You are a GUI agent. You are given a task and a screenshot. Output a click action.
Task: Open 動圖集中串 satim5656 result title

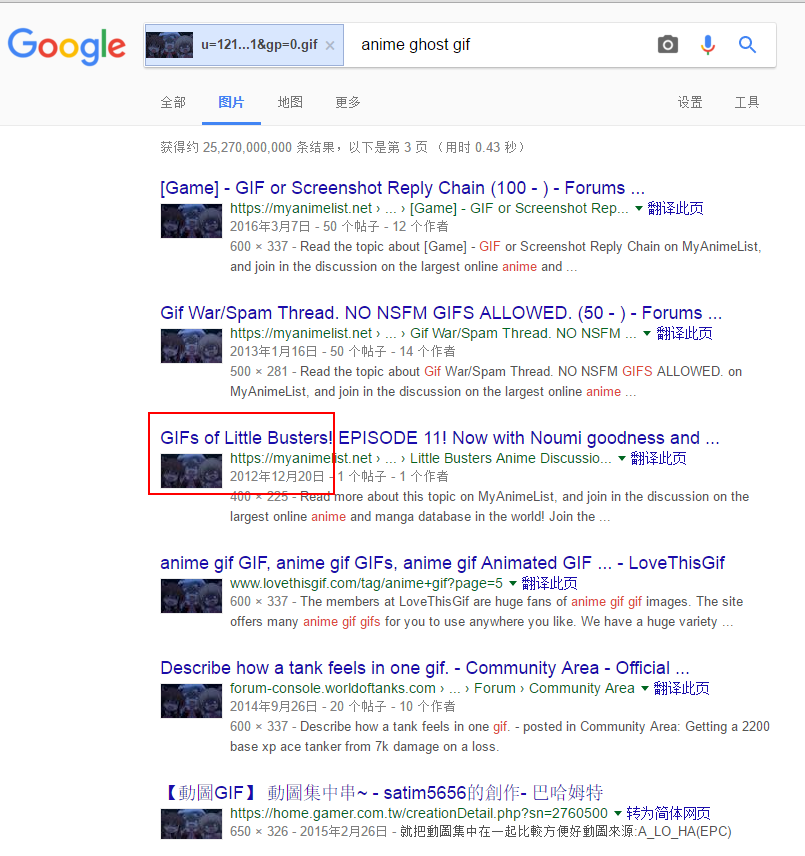coord(382,792)
